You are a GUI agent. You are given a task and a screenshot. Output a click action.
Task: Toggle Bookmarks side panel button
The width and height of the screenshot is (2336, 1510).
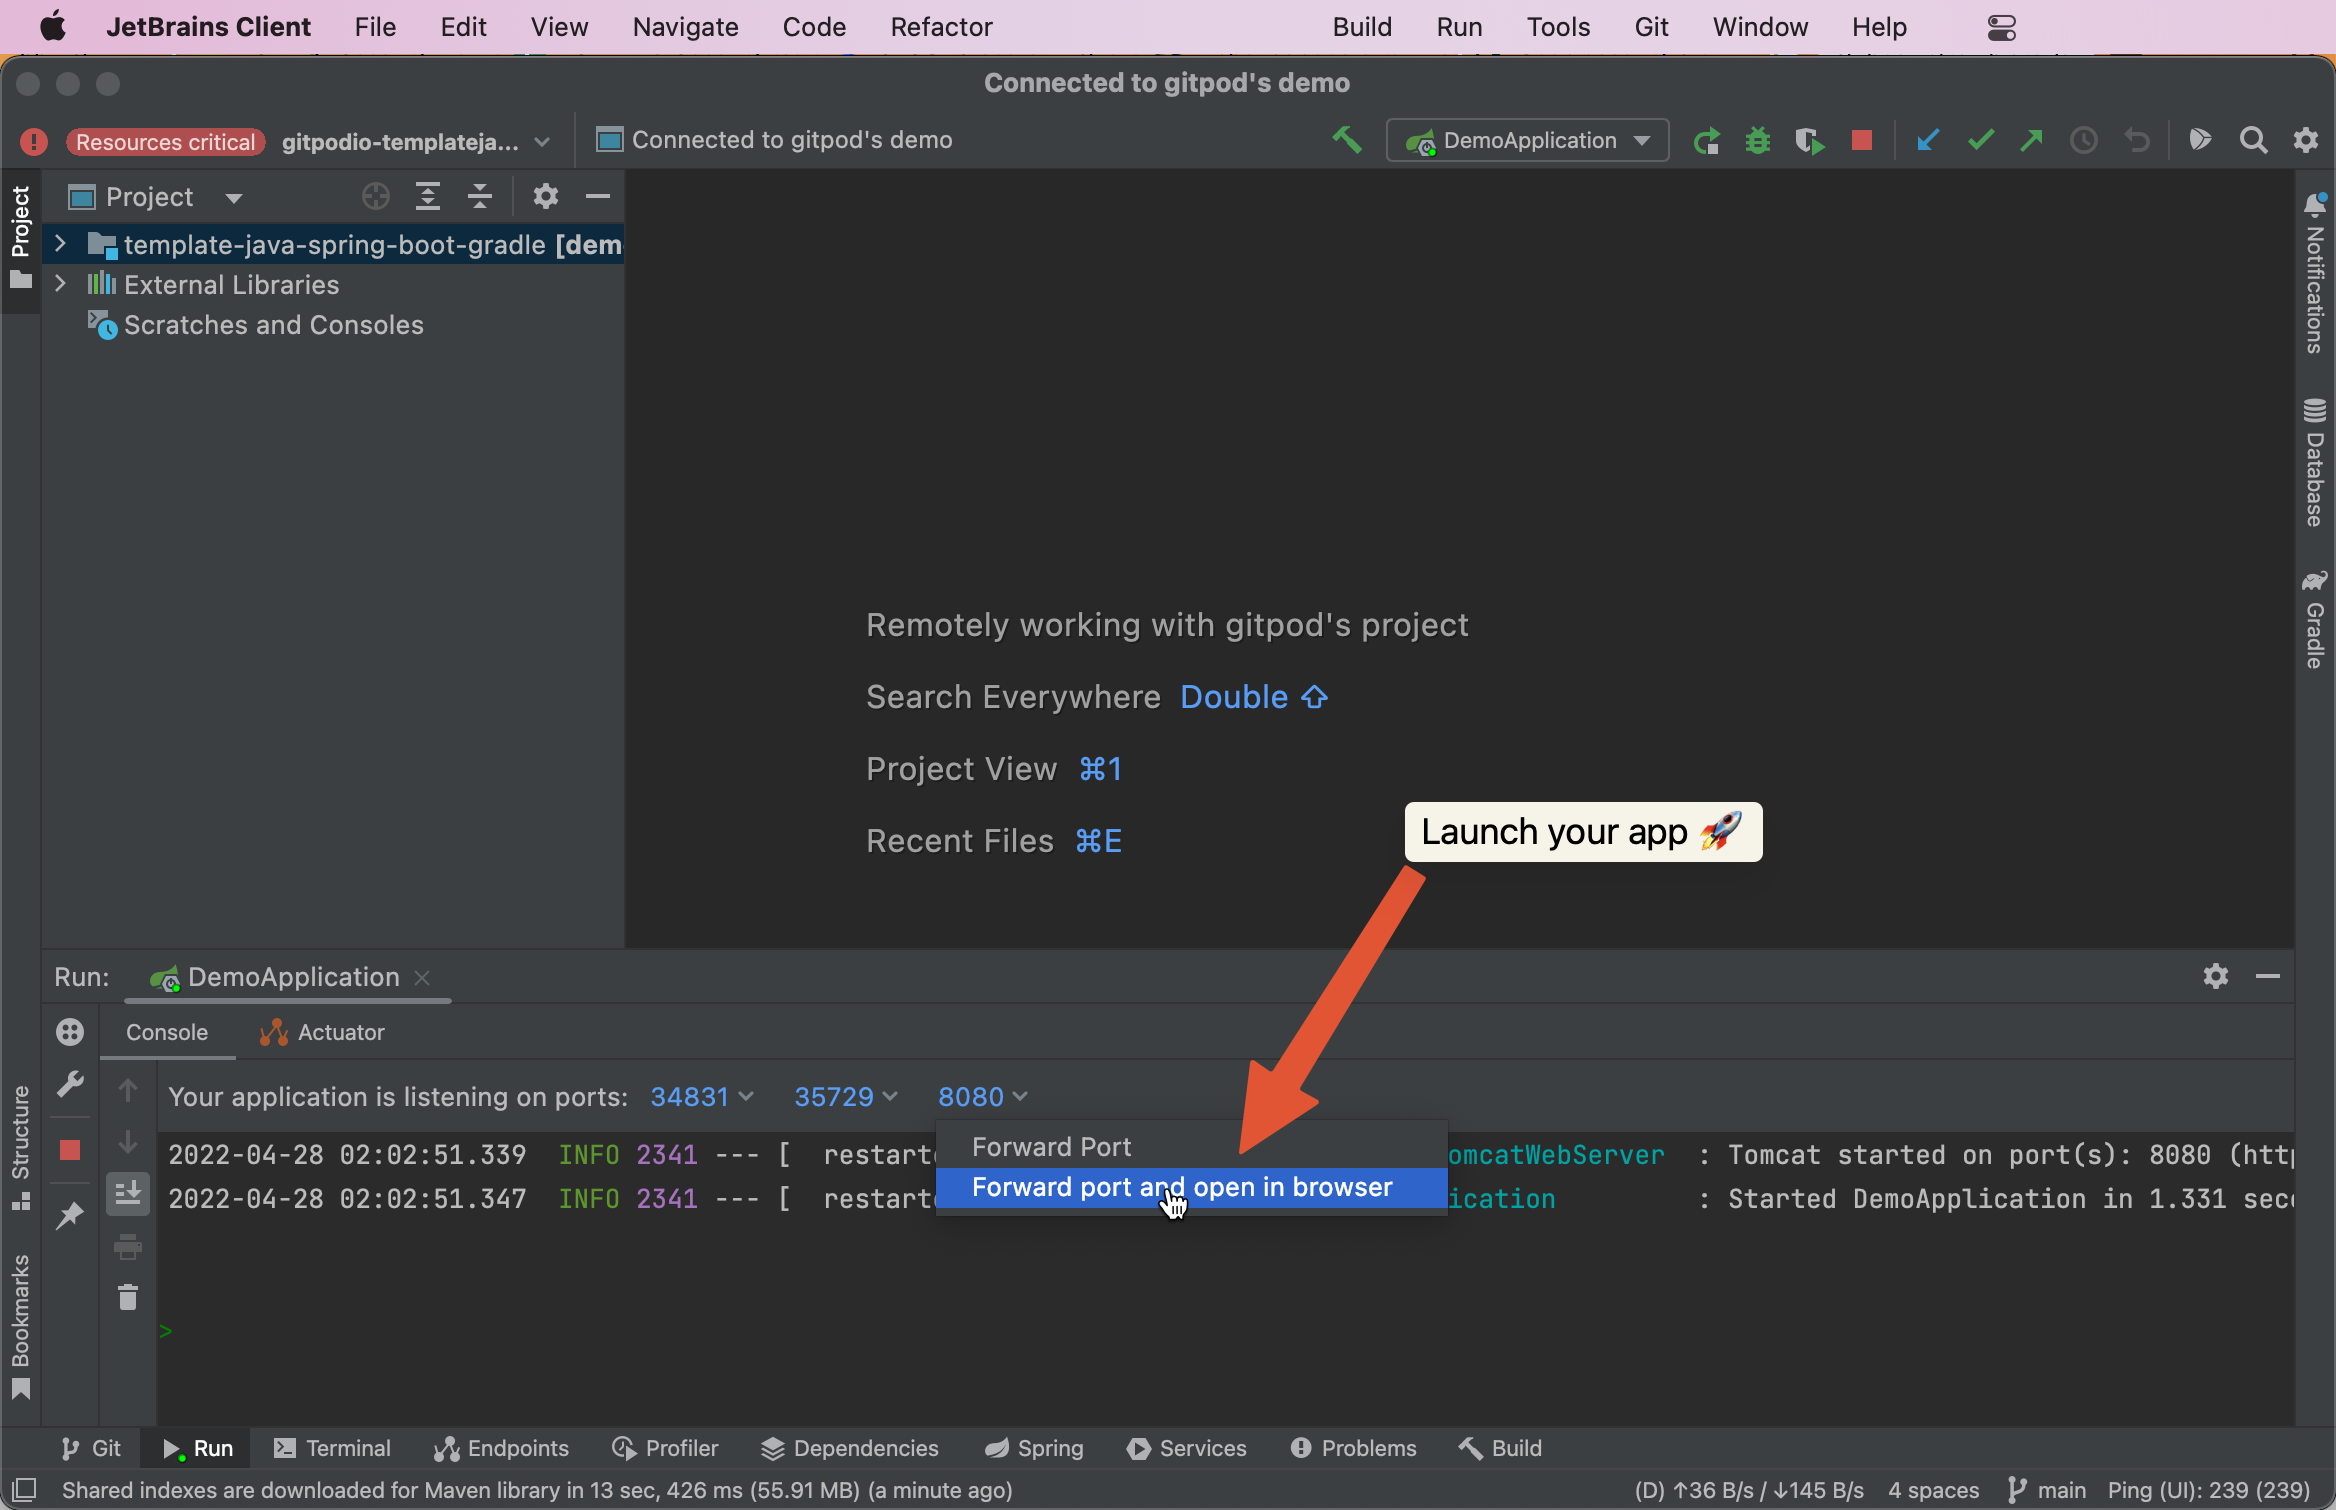[x=21, y=1326]
